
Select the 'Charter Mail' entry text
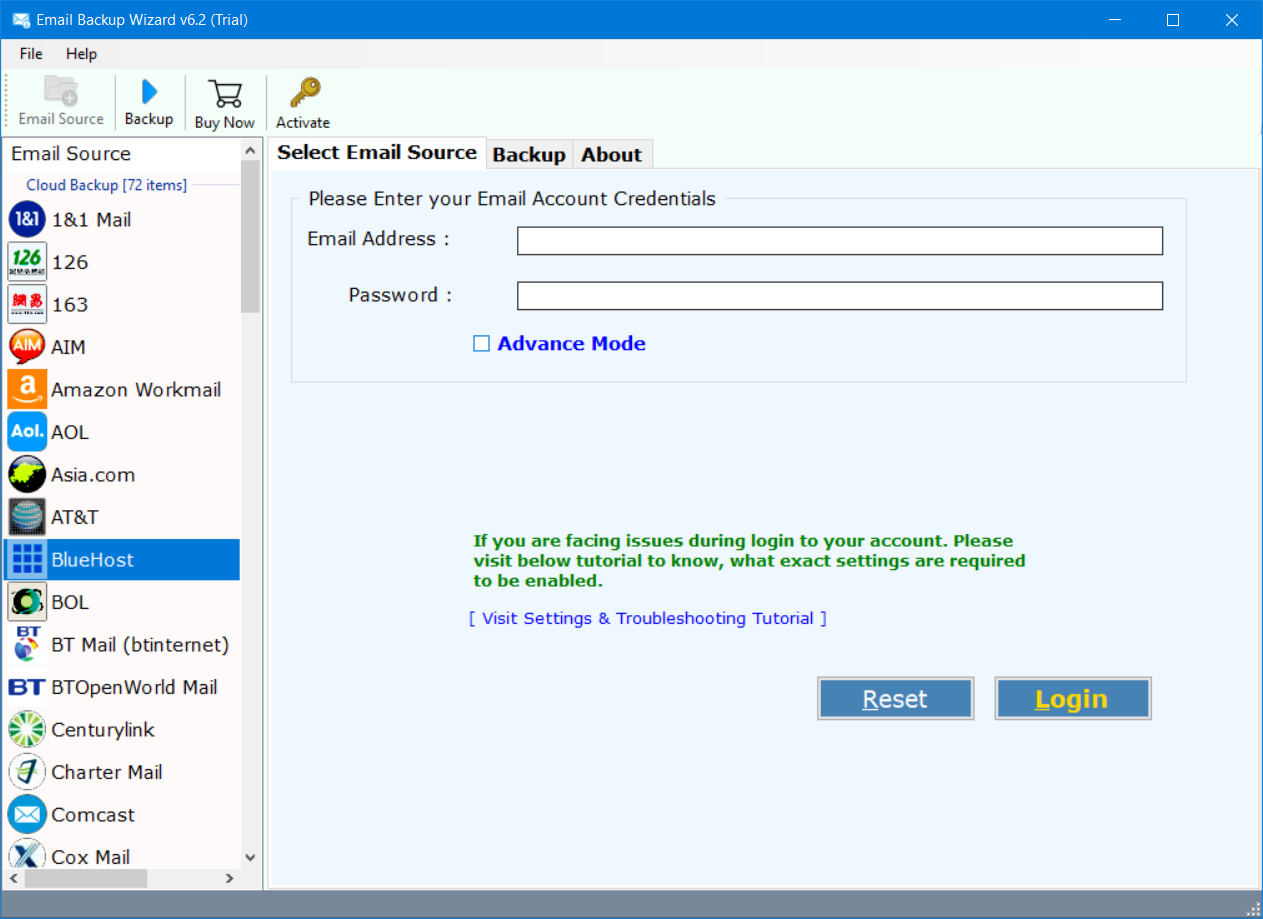click(x=107, y=772)
